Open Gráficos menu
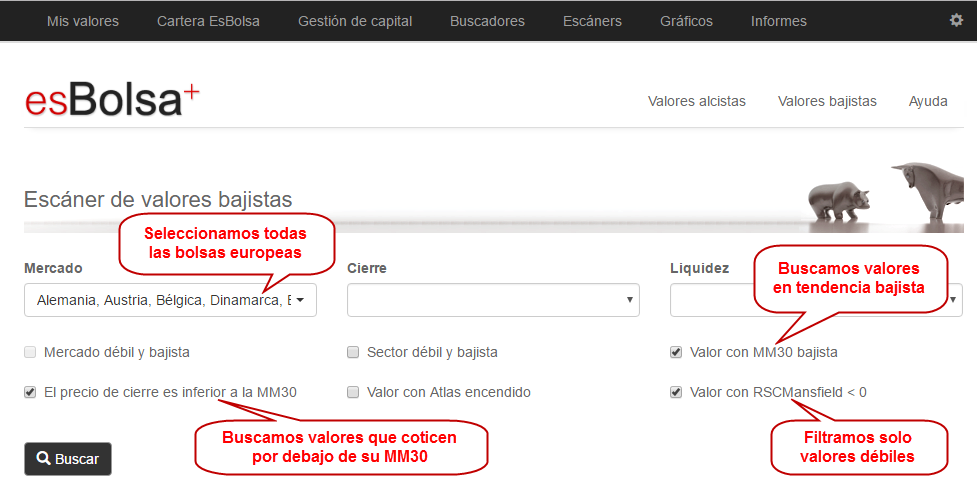This screenshot has height=480, width=977. (x=686, y=21)
